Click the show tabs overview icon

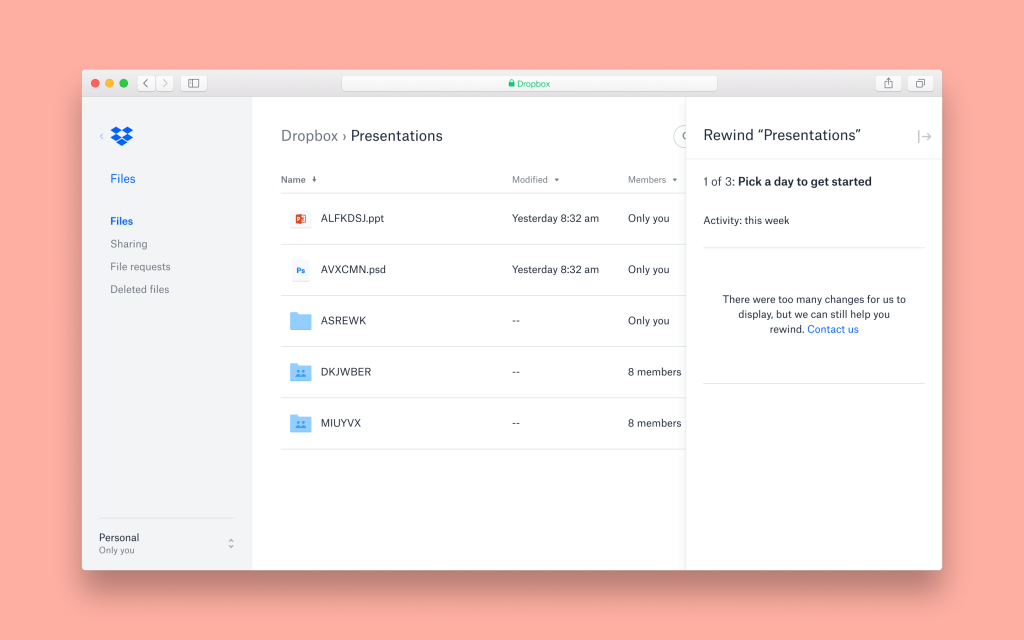(x=920, y=84)
